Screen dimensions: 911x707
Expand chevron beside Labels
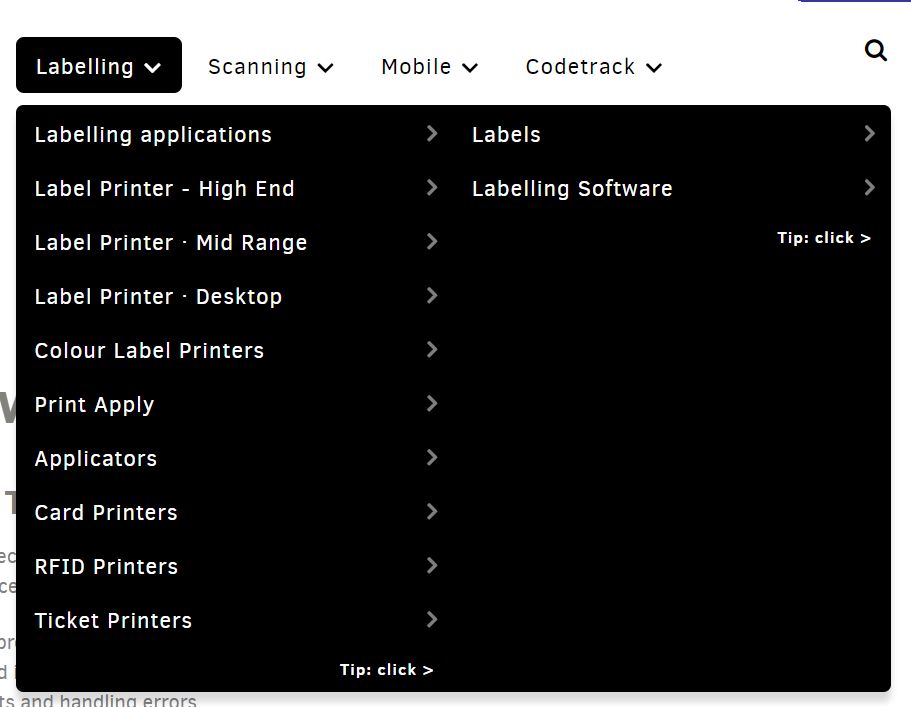click(x=869, y=134)
